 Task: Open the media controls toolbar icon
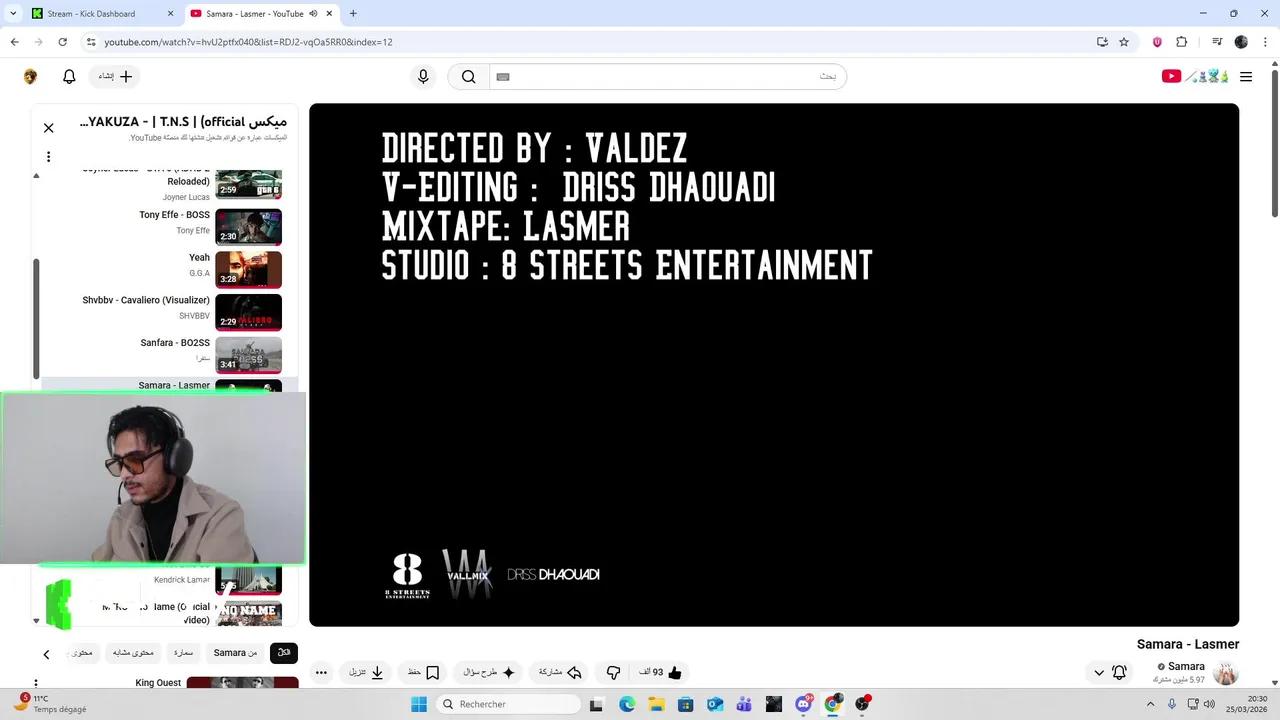click(1217, 42)
